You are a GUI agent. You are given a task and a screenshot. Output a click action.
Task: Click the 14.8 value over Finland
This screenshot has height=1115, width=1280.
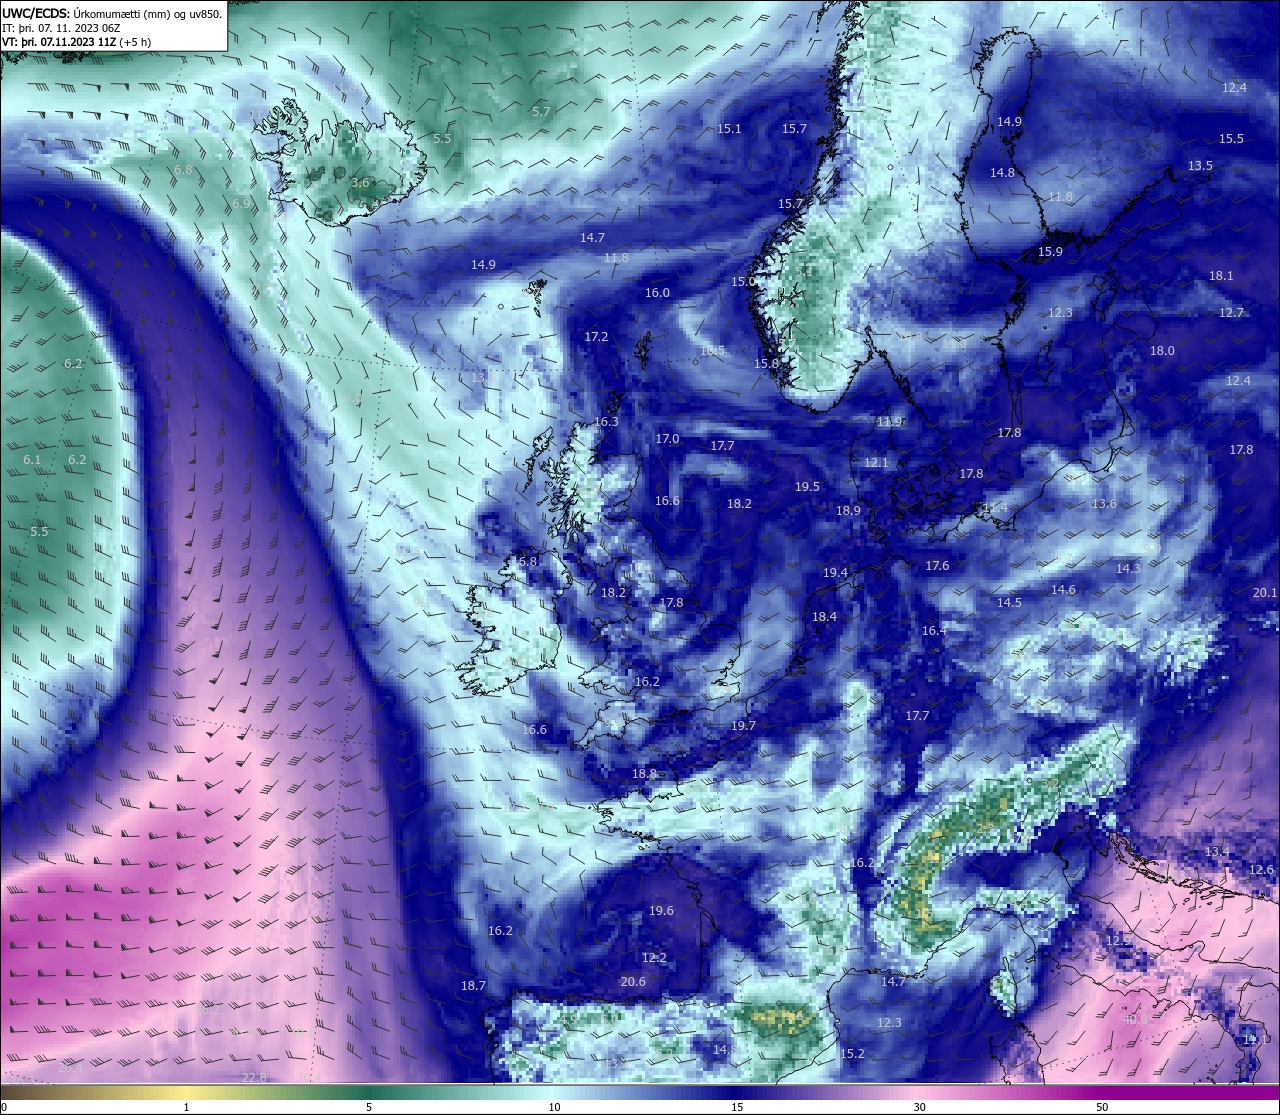1002,173
